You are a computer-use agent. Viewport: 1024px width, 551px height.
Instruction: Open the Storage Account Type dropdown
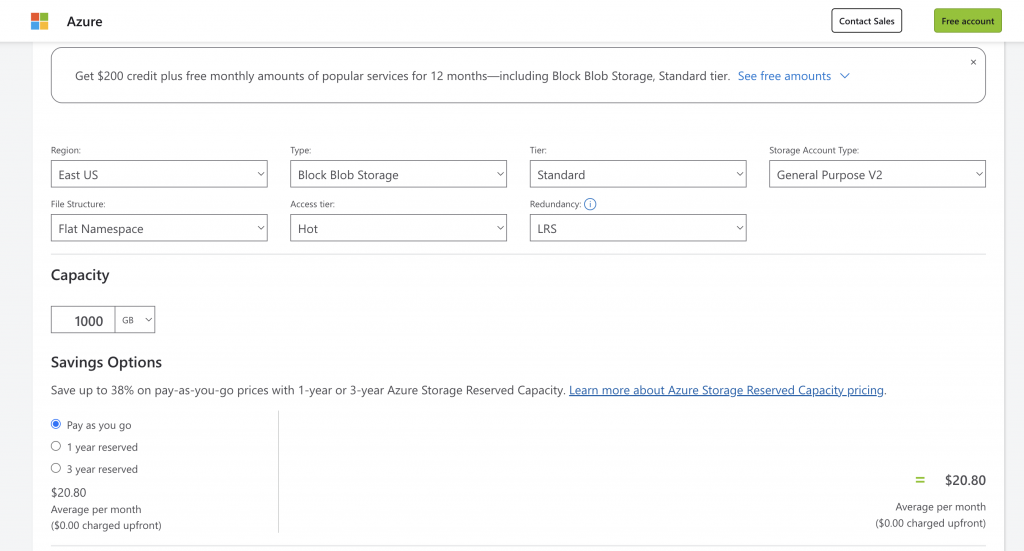click(877, 174)
